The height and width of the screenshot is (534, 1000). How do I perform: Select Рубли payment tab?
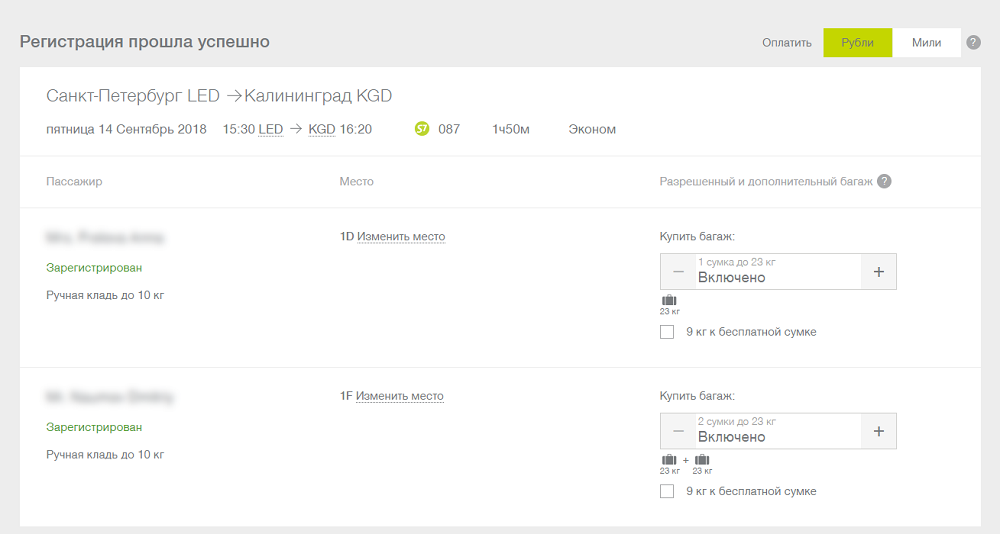pyautogui.click(x=857, y=43)
